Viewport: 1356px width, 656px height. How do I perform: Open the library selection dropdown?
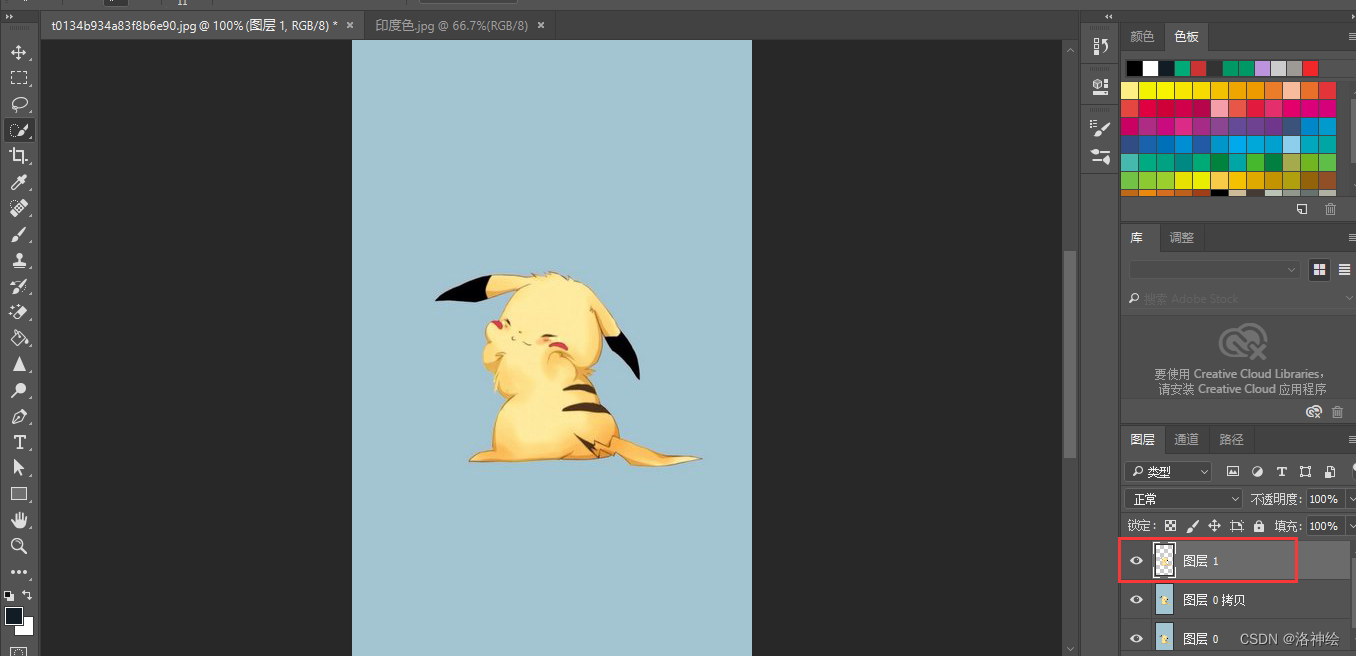point(1214,269)
